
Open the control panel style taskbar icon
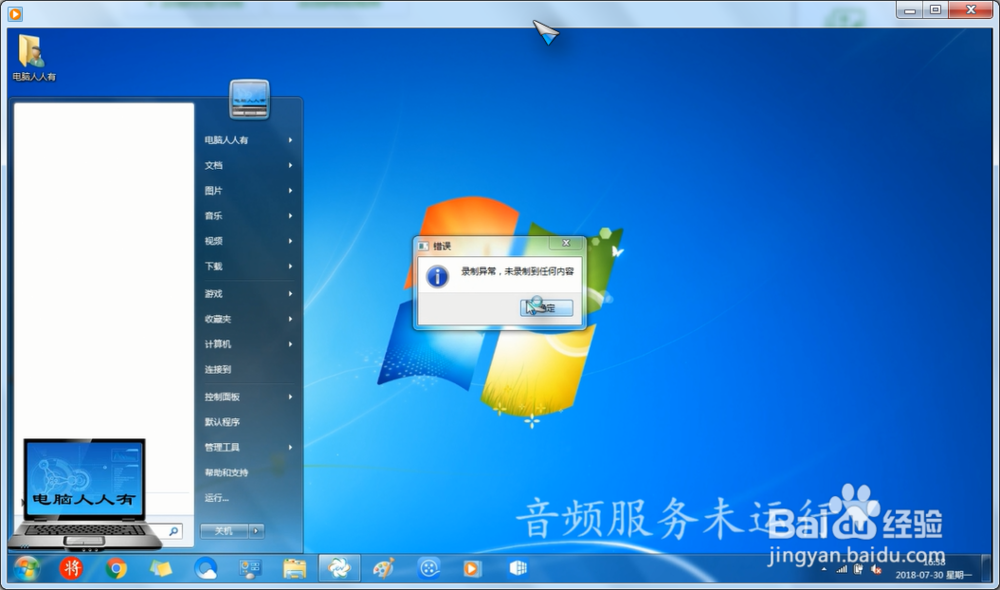pos(250,569)
